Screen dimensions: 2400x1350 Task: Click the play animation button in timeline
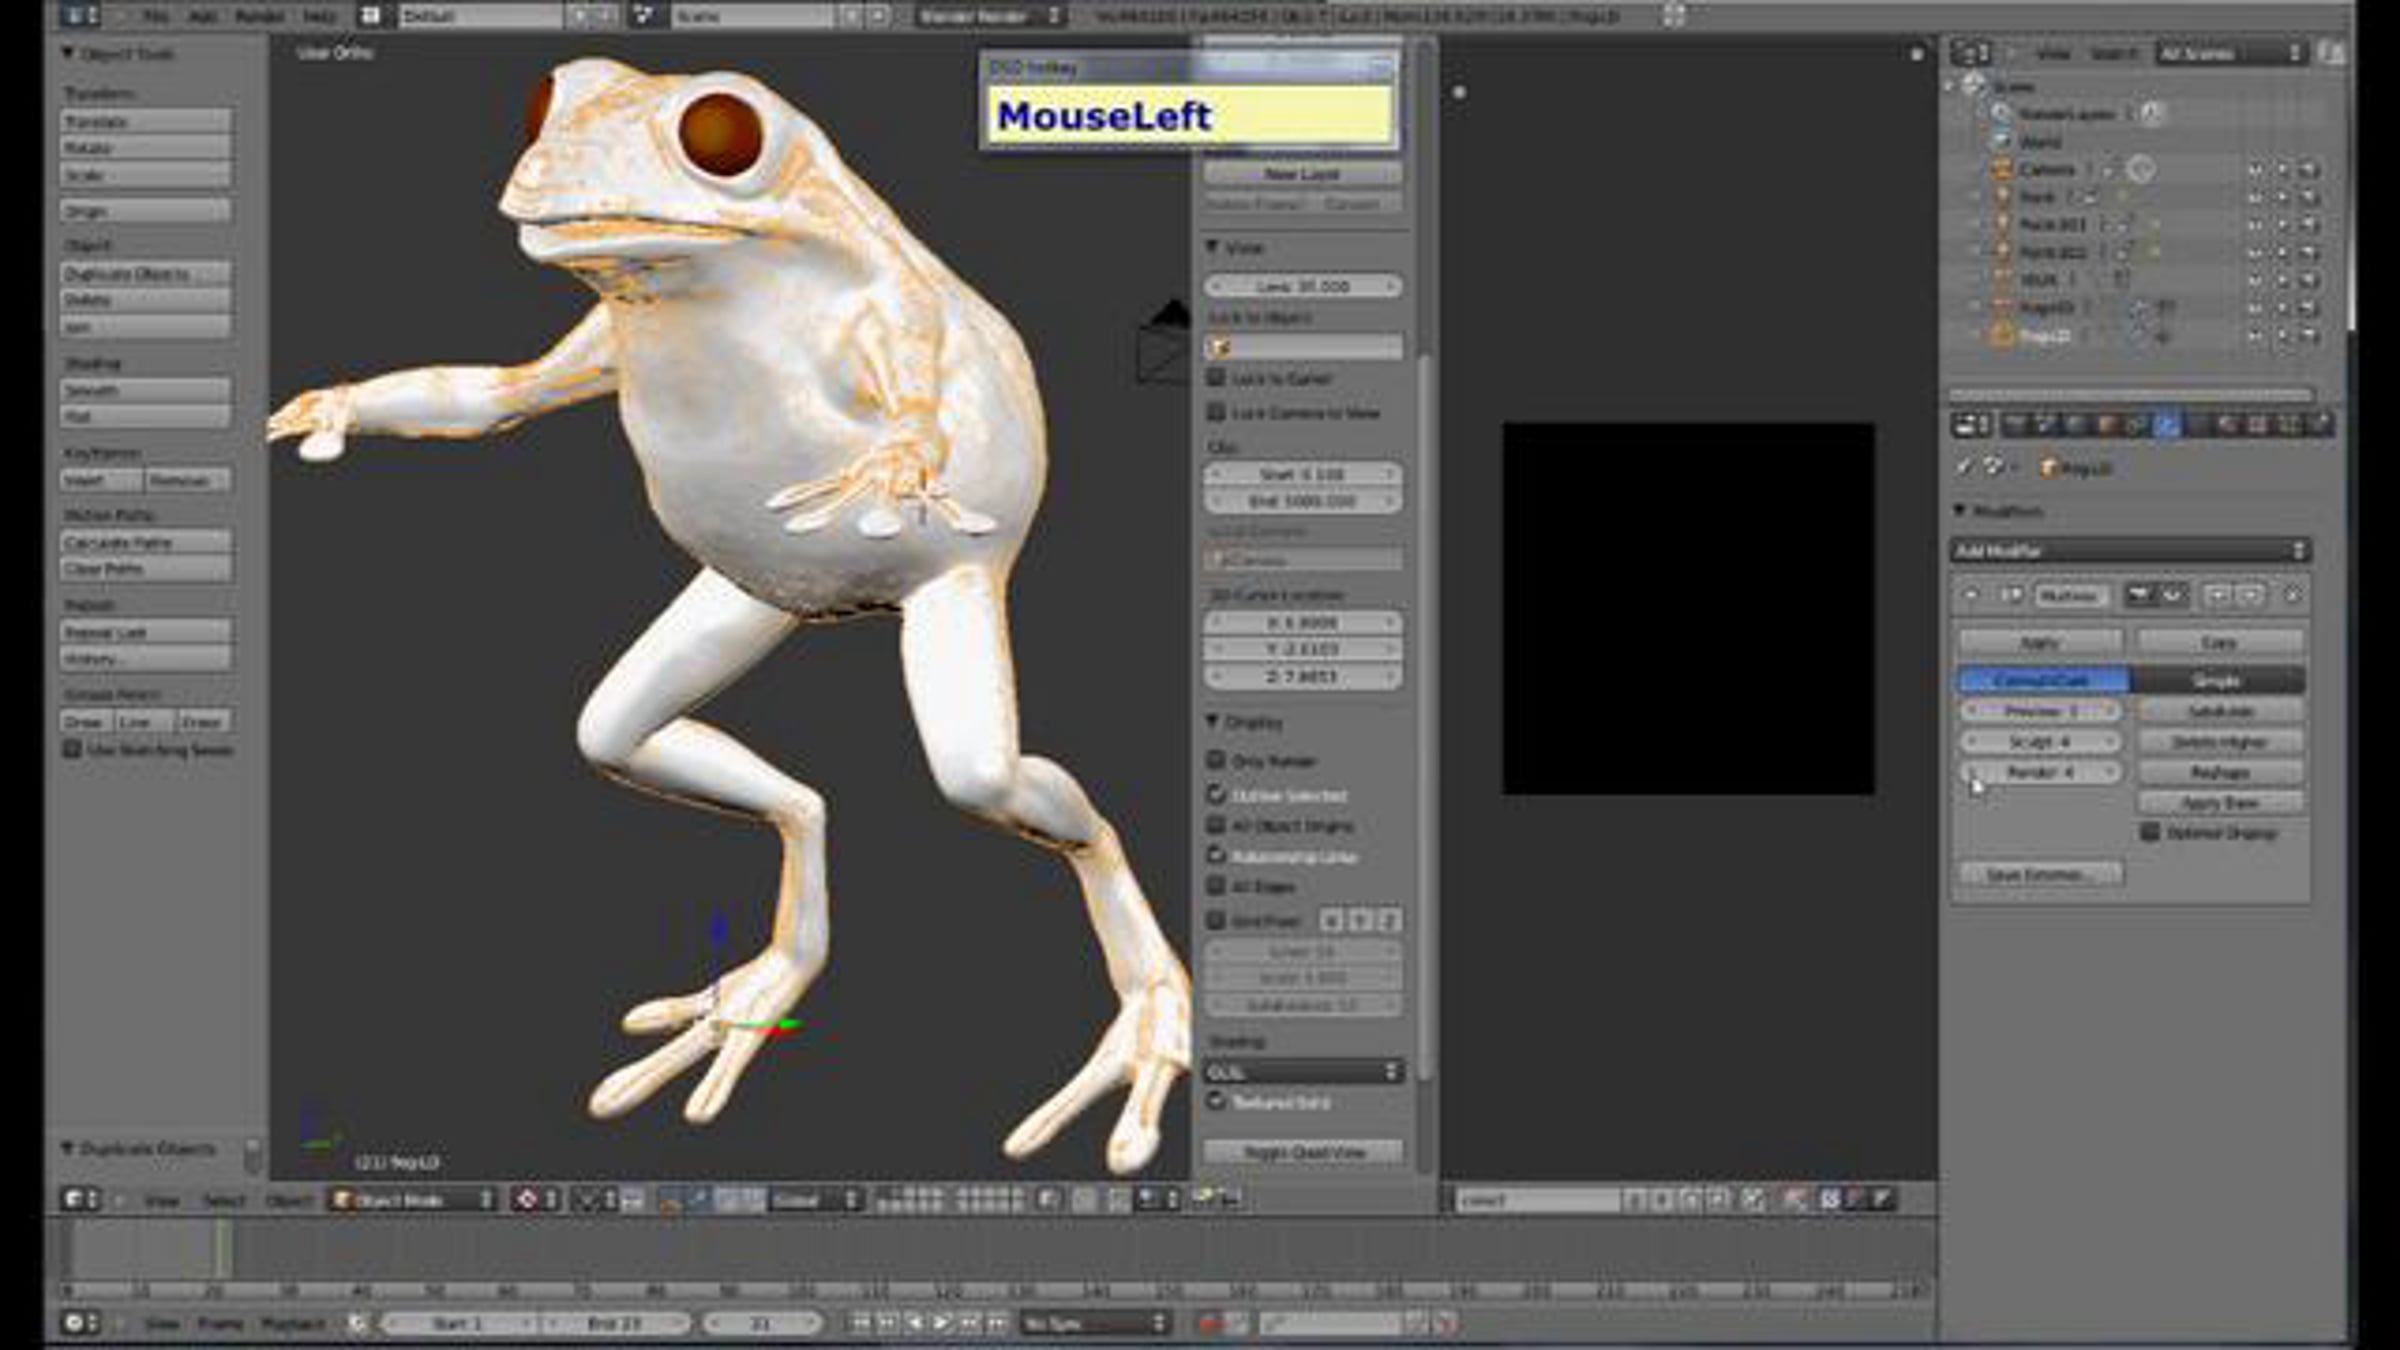coord(943,1323)
